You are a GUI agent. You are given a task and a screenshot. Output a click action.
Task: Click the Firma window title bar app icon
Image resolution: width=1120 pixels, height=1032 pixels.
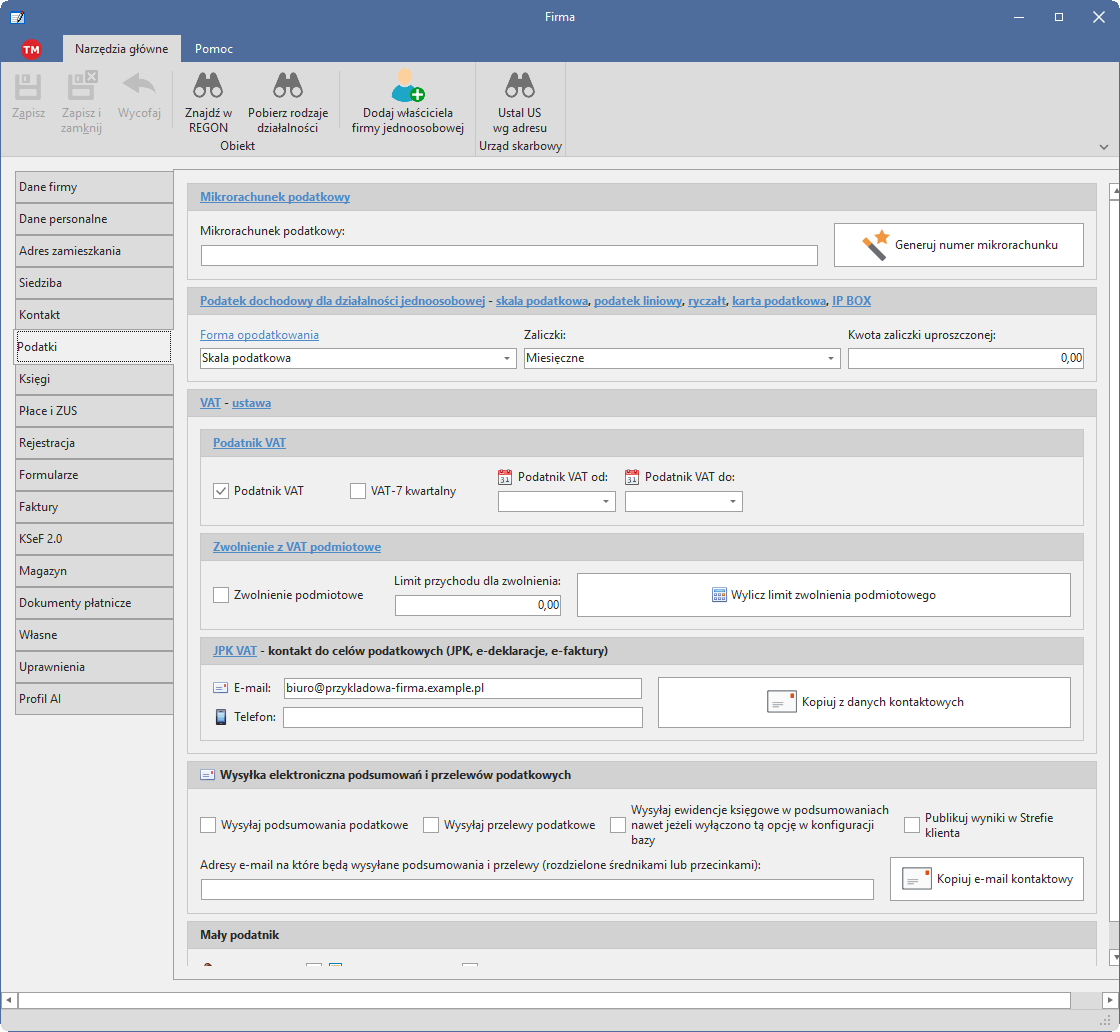click(x=17, y=17)
